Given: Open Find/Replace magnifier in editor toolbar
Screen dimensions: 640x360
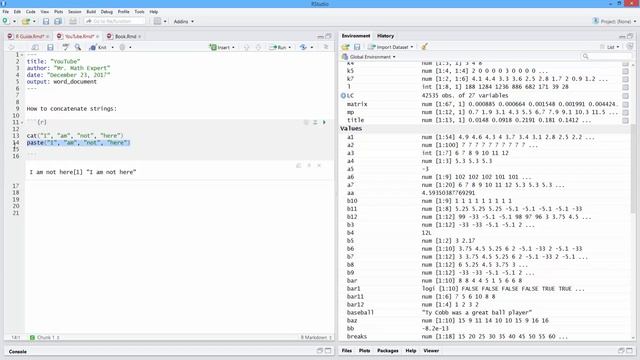Looking at the screenshot, I should 78,47.
